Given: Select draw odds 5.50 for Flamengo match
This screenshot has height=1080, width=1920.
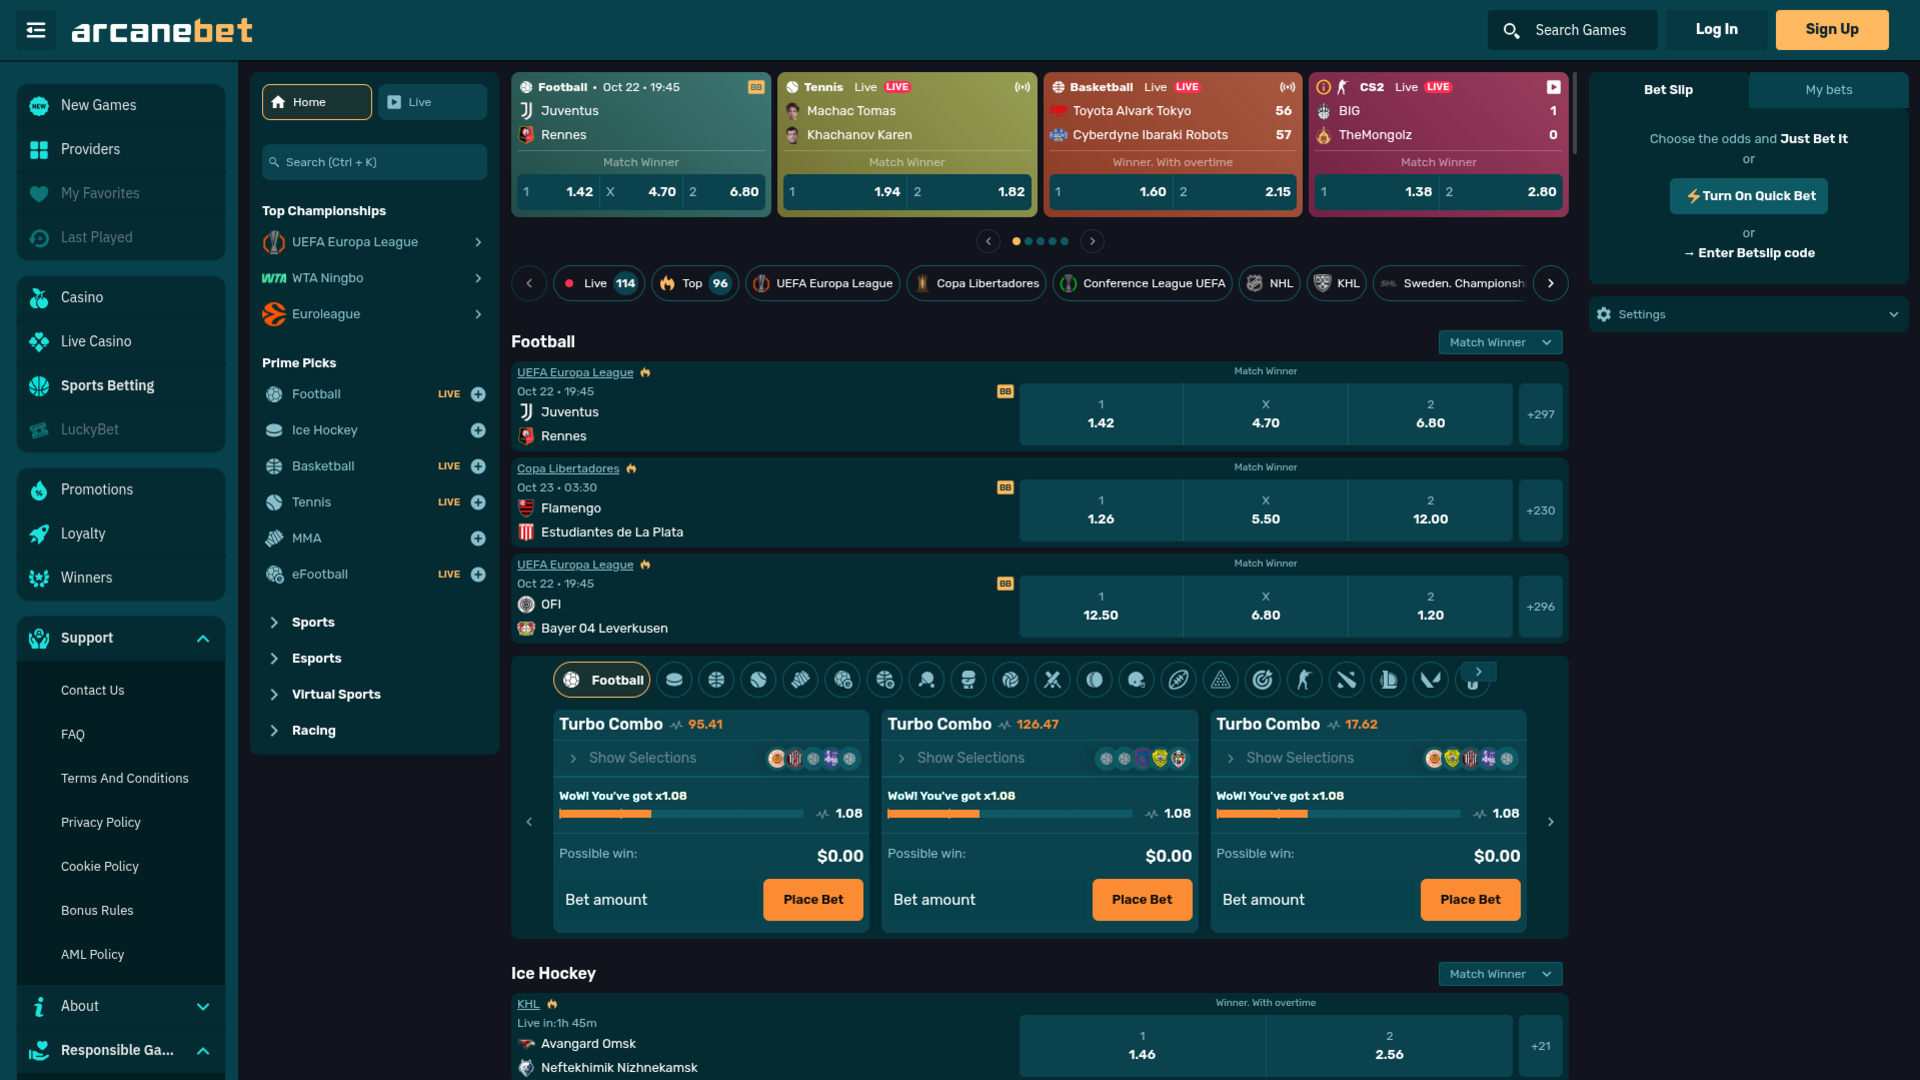Looking at the screenshot, I should [1265, 510].
